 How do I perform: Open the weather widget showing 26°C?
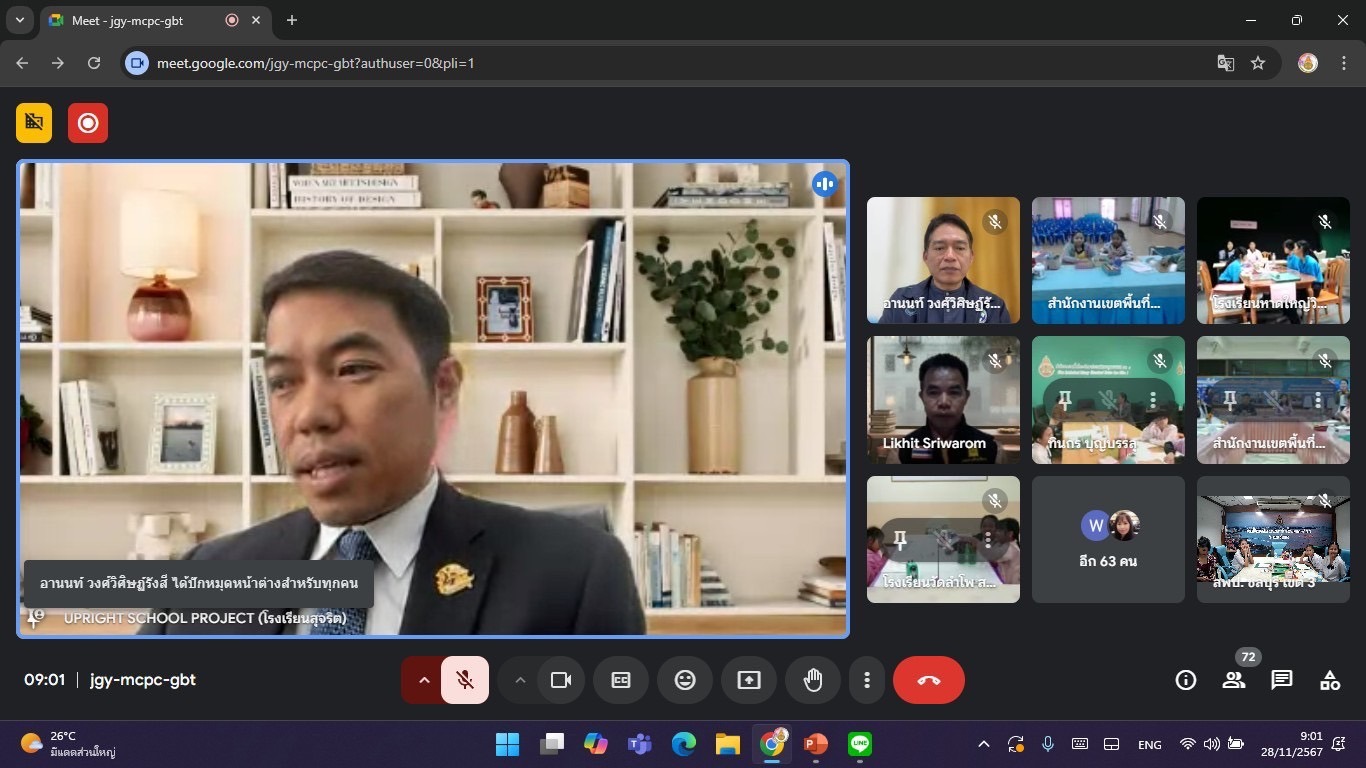(x=70, y=744)
